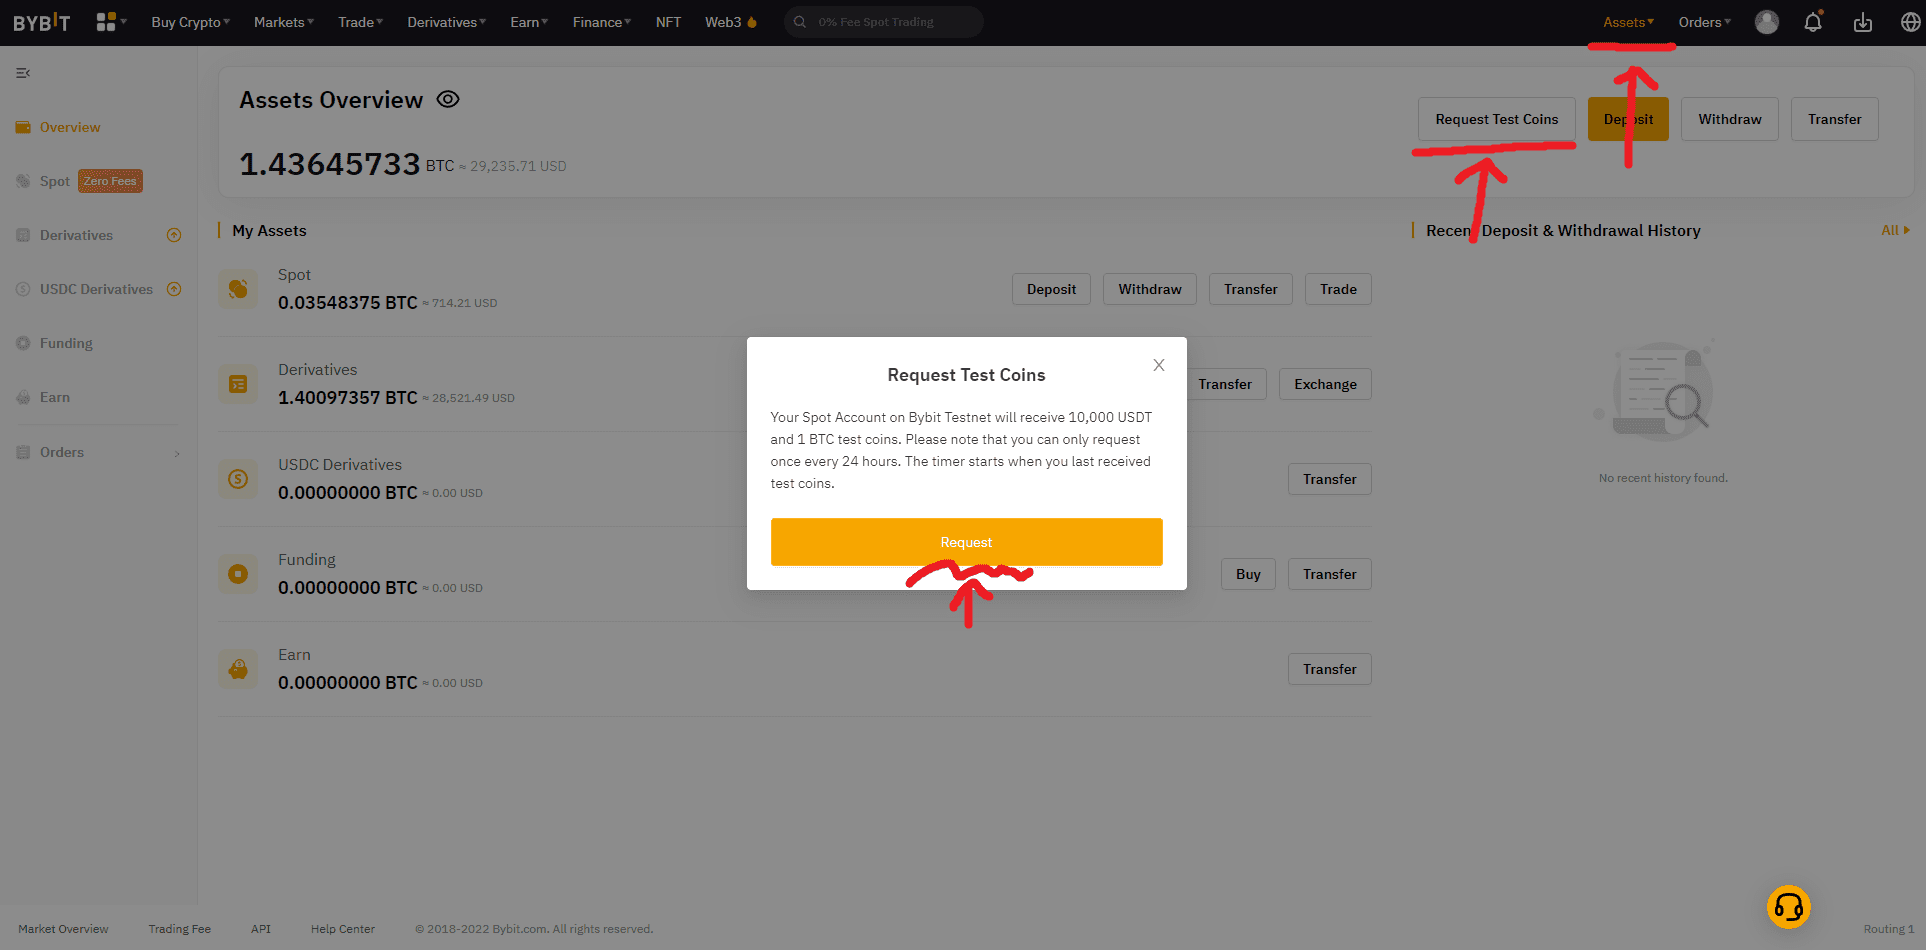1926x950 pixels.
Task: Open the language globe icon
Action: [x=1910, y=22]
